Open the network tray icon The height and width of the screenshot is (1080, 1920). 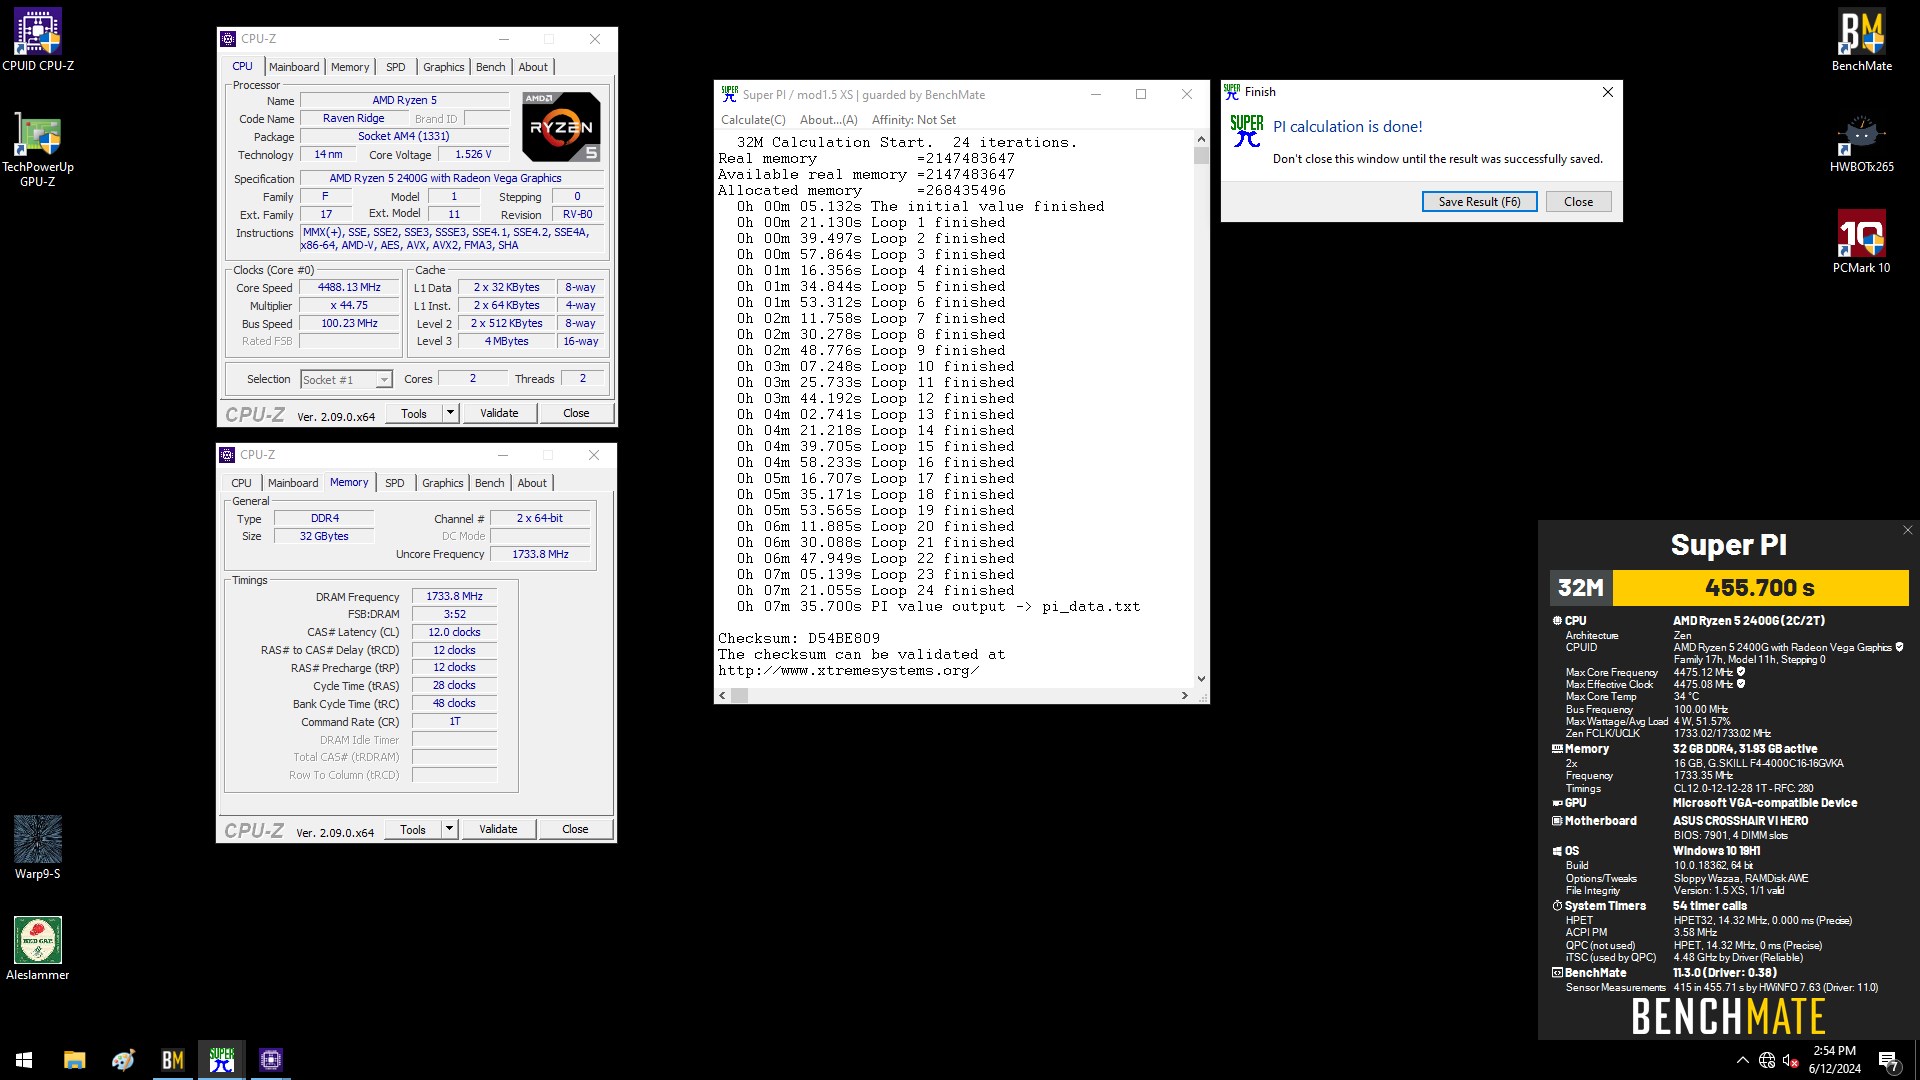coord(1767,1060)
